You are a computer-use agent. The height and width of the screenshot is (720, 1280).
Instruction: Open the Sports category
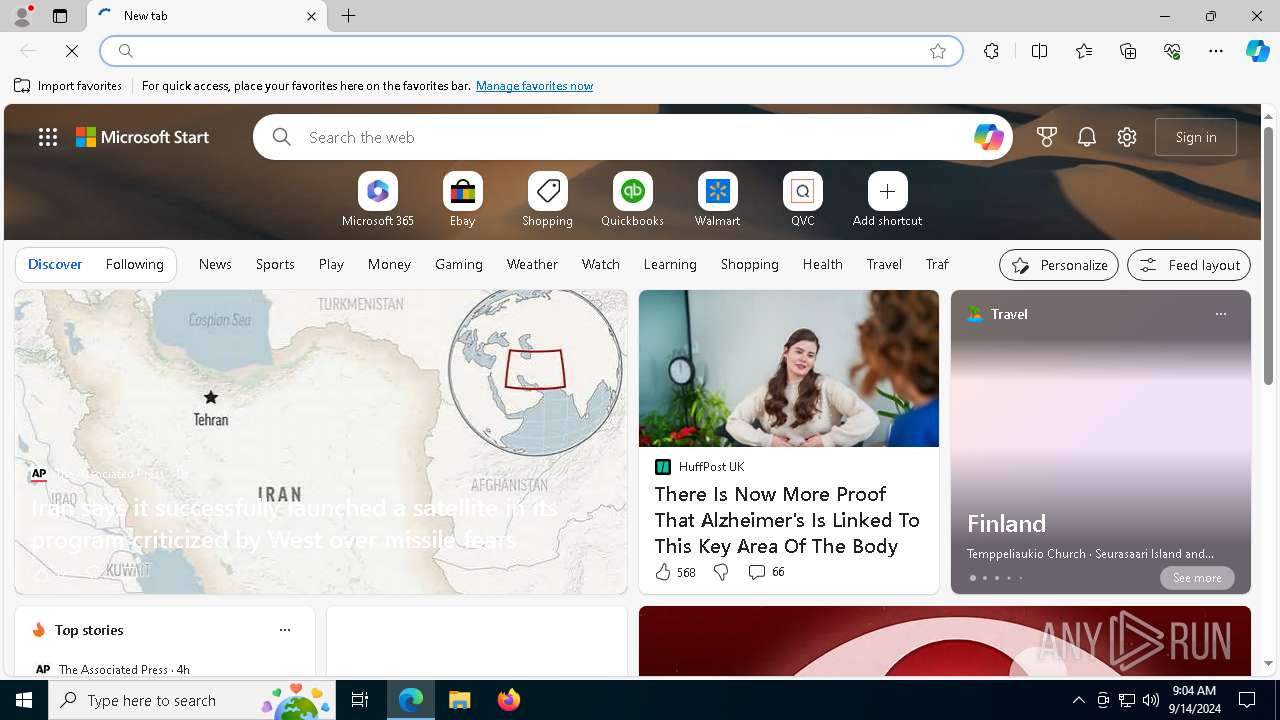(275, 264)
